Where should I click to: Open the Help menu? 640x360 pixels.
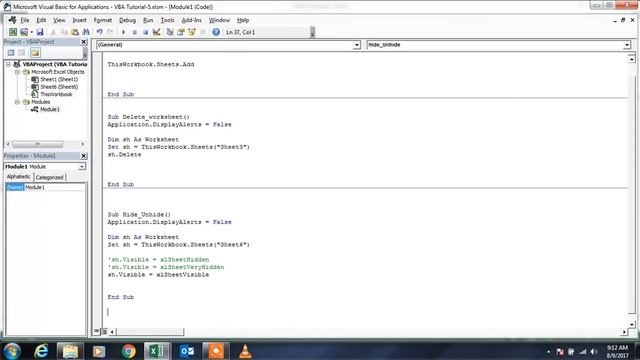[x=243, y=20]
